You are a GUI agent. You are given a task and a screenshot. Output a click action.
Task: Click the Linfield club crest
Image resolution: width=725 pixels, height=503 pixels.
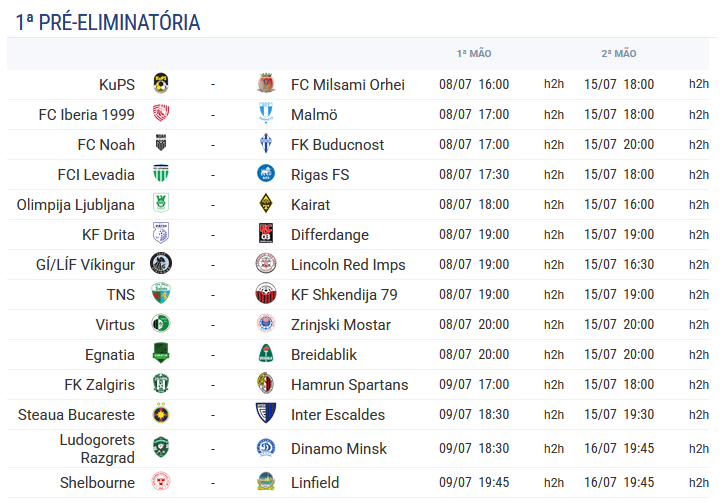click(x=266, y=482)
